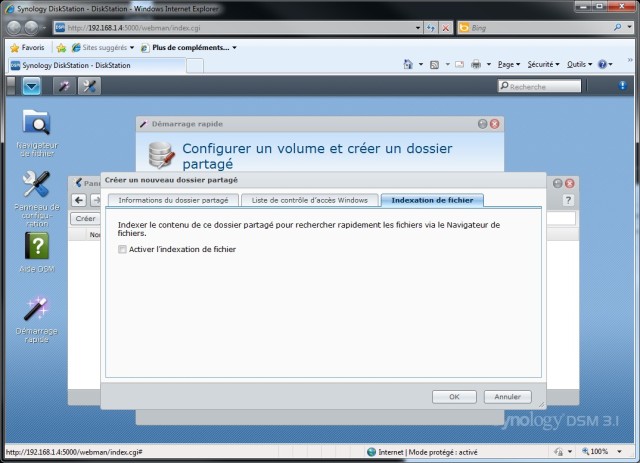Click the IE Home icon

pyautogui.click(x=408, y=65)
